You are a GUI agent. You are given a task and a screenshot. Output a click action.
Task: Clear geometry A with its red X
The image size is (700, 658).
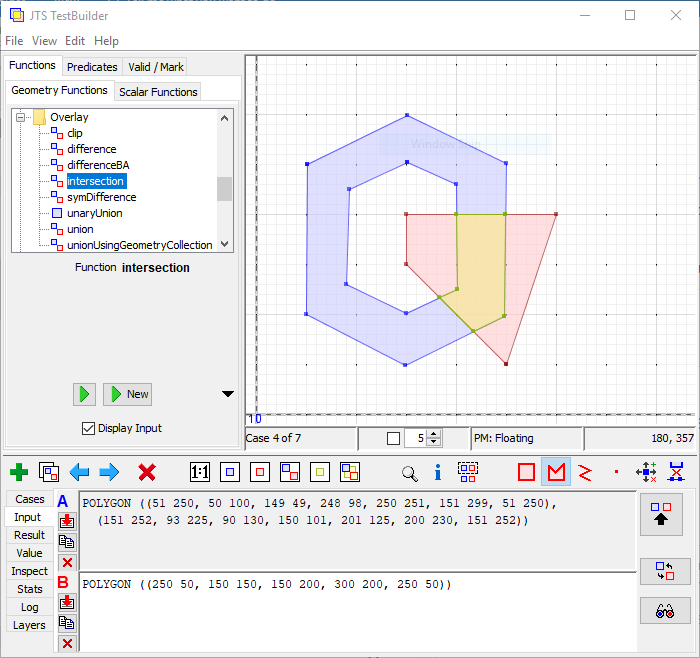67,562
